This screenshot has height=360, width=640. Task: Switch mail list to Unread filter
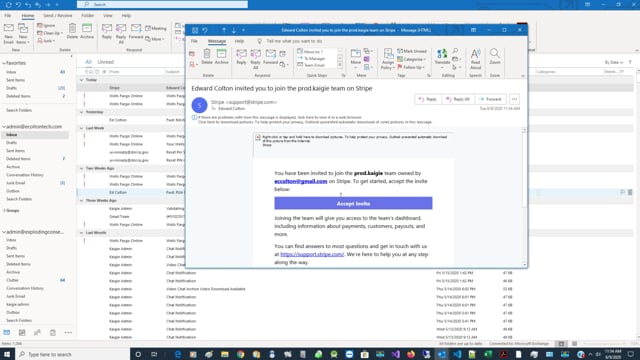tap(105, 62)
